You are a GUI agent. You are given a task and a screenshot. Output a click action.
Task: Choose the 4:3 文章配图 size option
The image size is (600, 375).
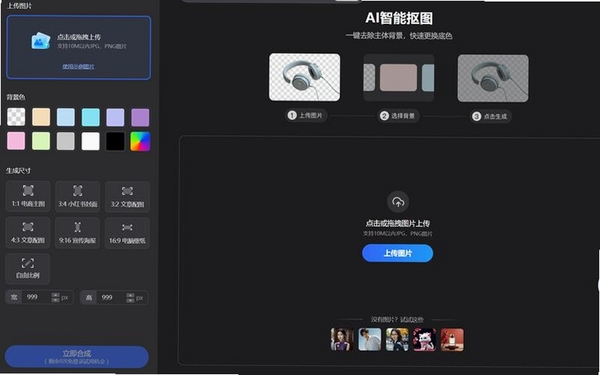tap(28, 233)
